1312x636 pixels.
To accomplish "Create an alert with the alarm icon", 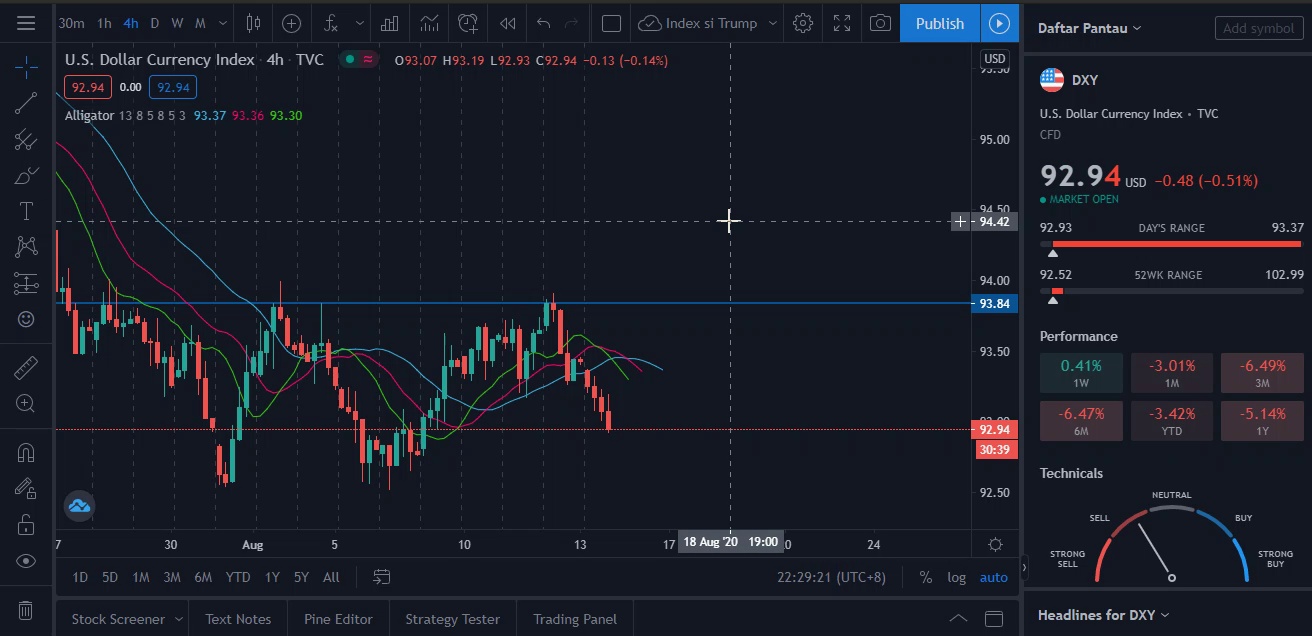I will pyautogui.click(x=468, y=23).
